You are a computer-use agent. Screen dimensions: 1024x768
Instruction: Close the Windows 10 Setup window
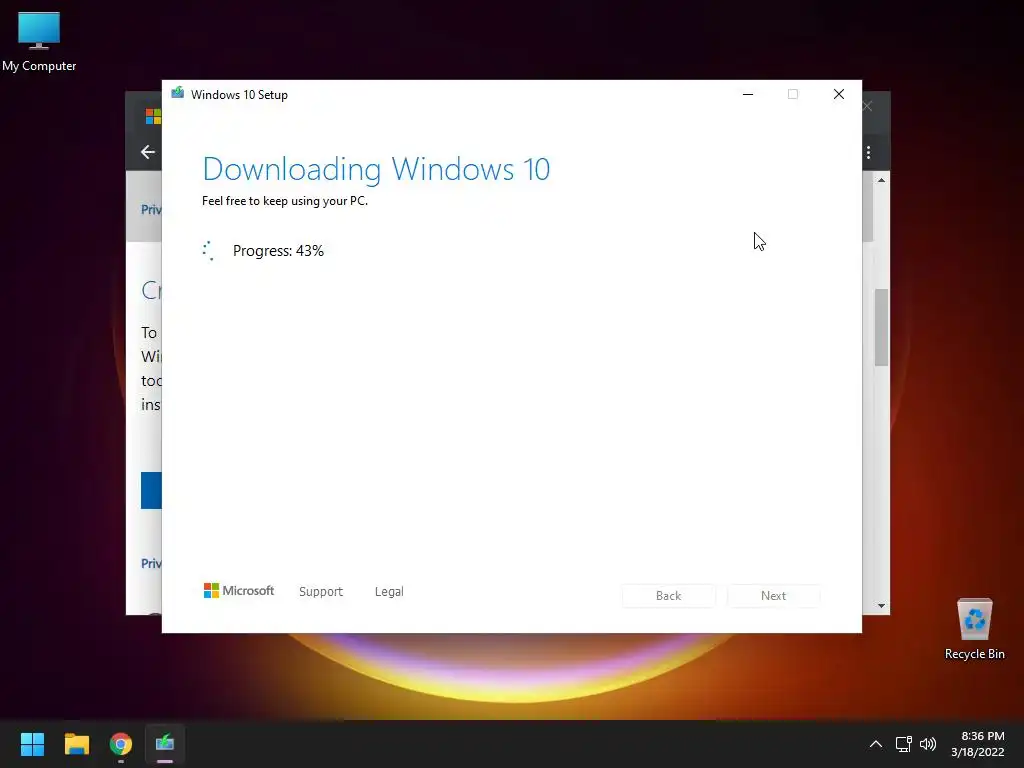(839, 95)
